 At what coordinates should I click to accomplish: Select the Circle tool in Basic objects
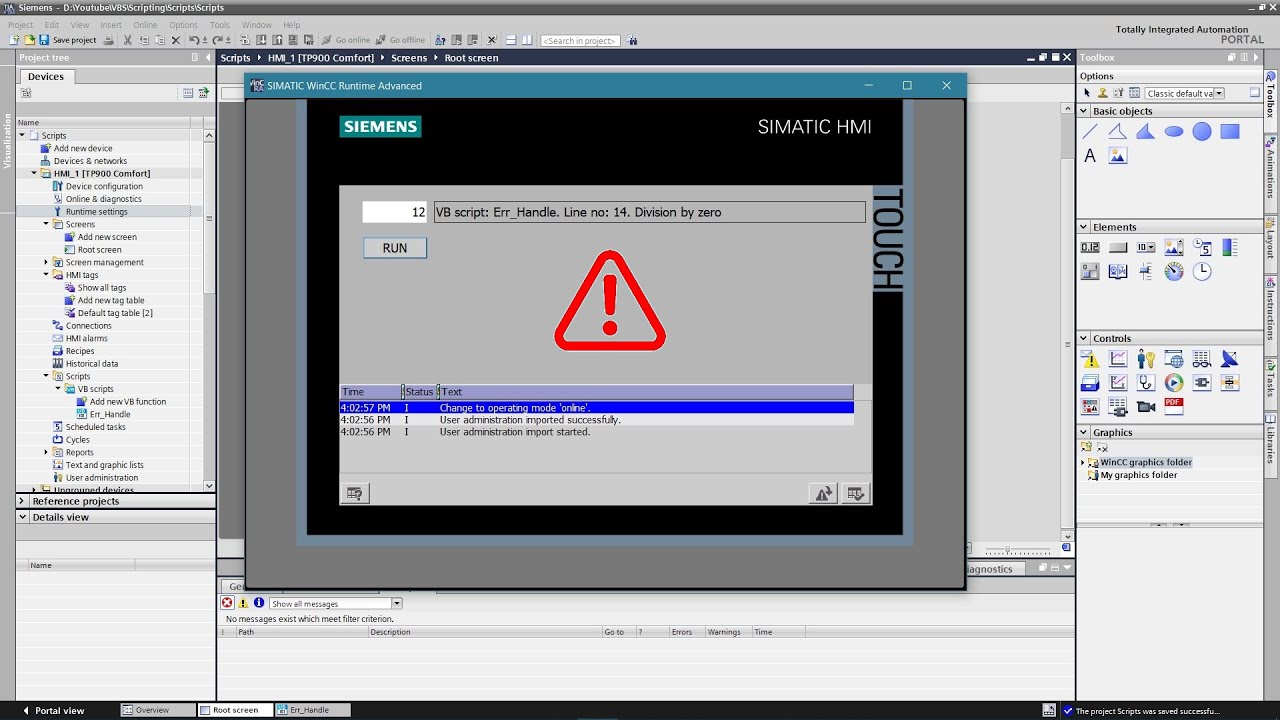(x=1202, y=131)
